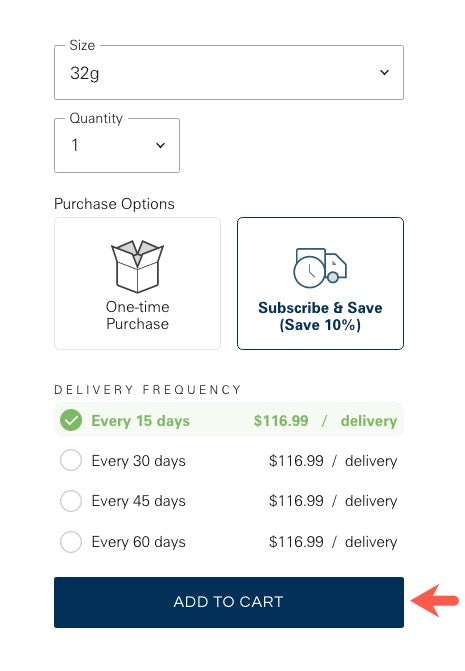Open the Quantity dropdown showing 1
The width and height of the screenshot is (465, 671).
(117, 145)
